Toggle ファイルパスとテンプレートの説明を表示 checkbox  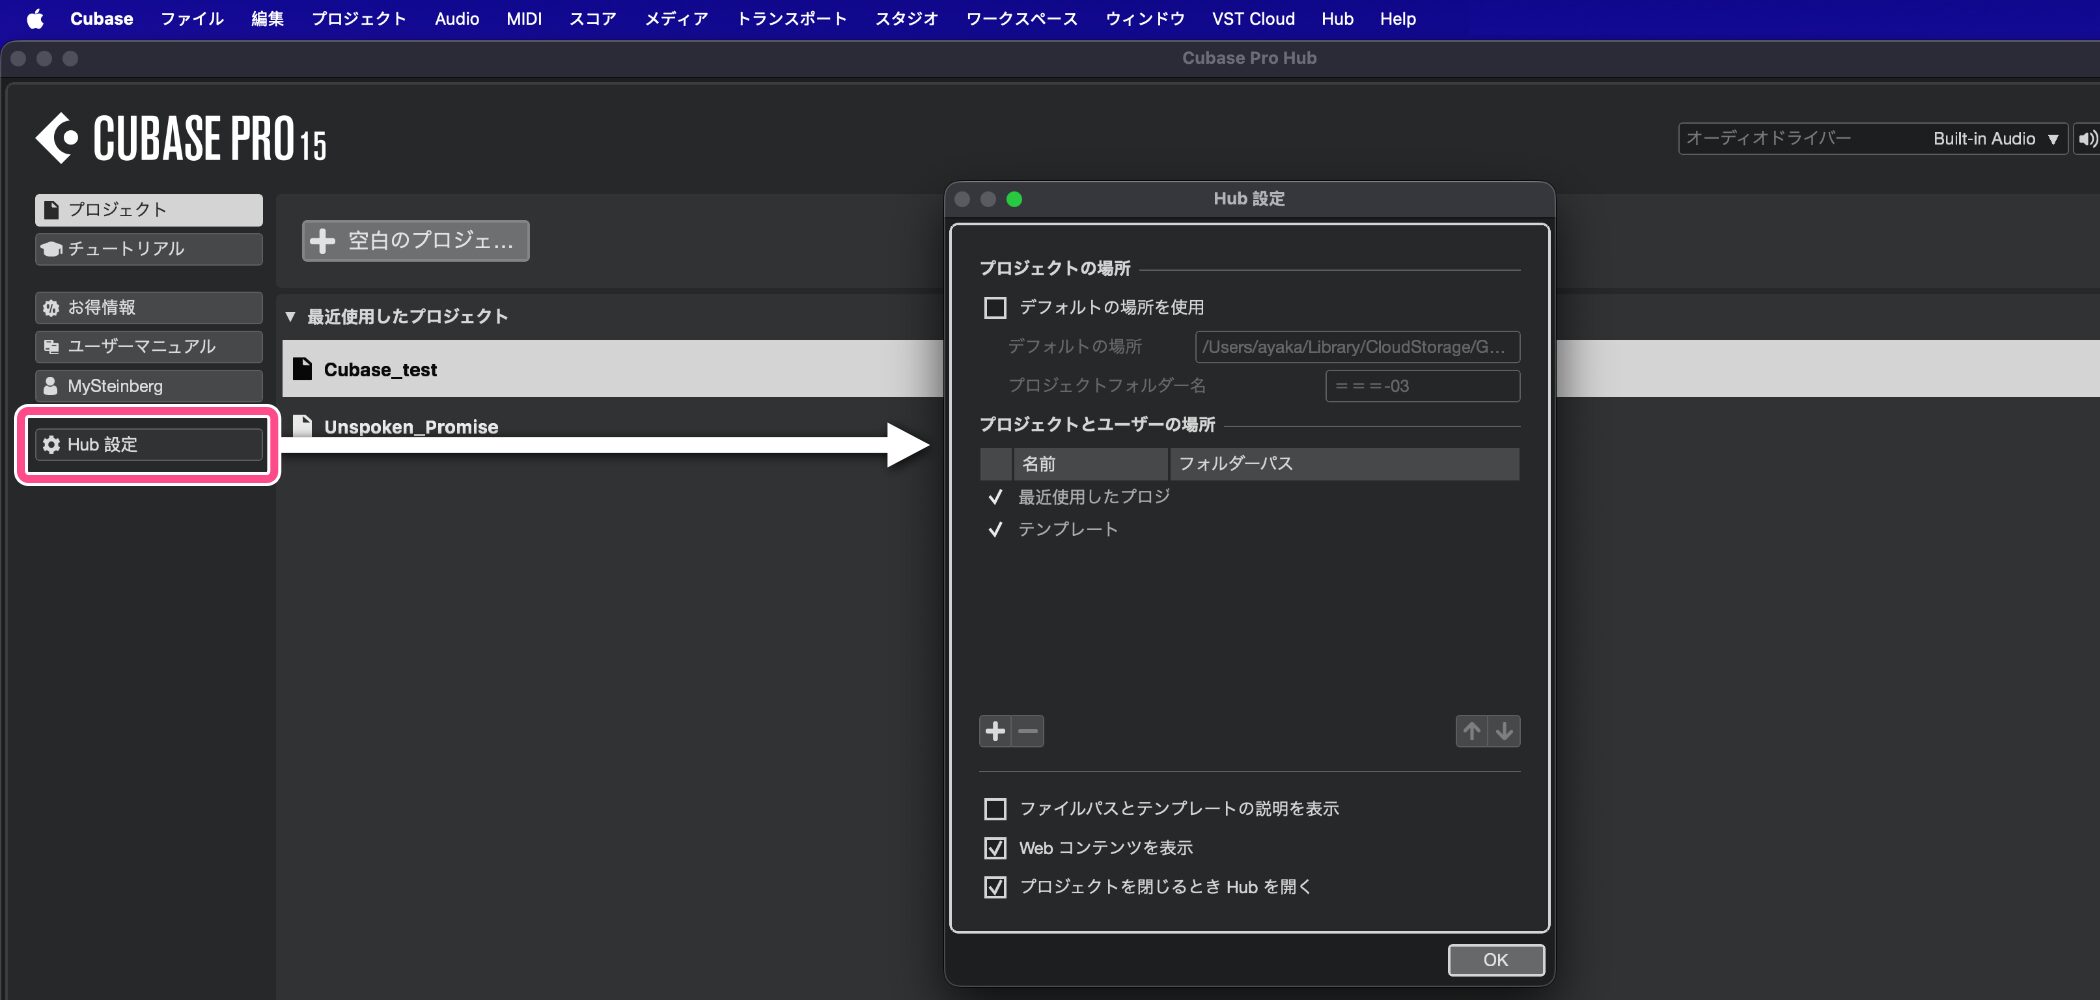point(995,809)
